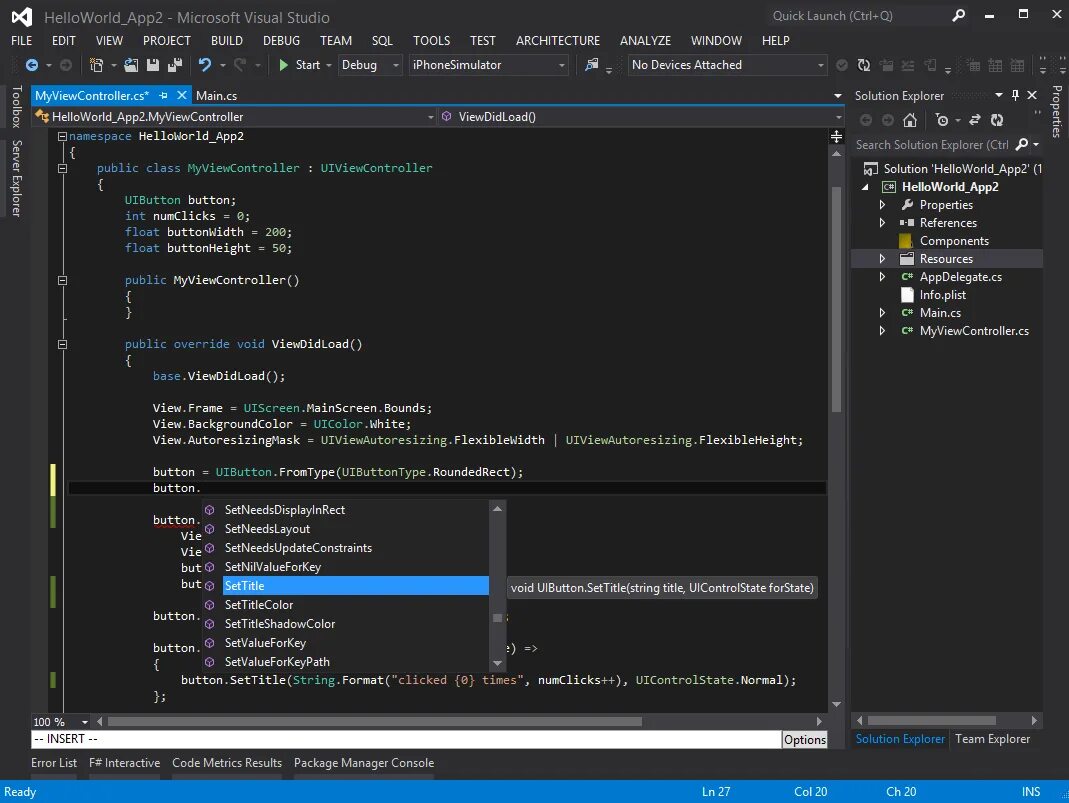The height and width of the screenshot is (803, 1069).
Task: Select SetTitleColor from the autocomplete list
Action: pyautogui.click(x=259, y=605)
